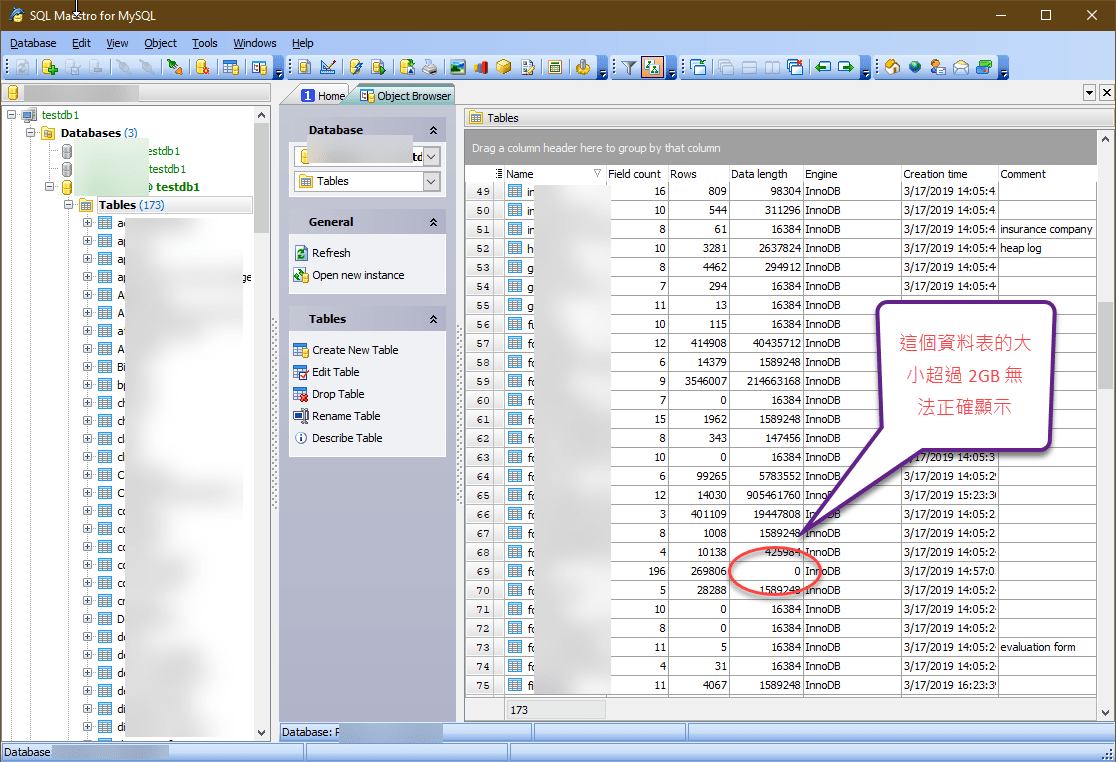Toggle the highlighted tree view toolbar button
The height and width of the screenshot is (762, 1116).
point(652,68)
